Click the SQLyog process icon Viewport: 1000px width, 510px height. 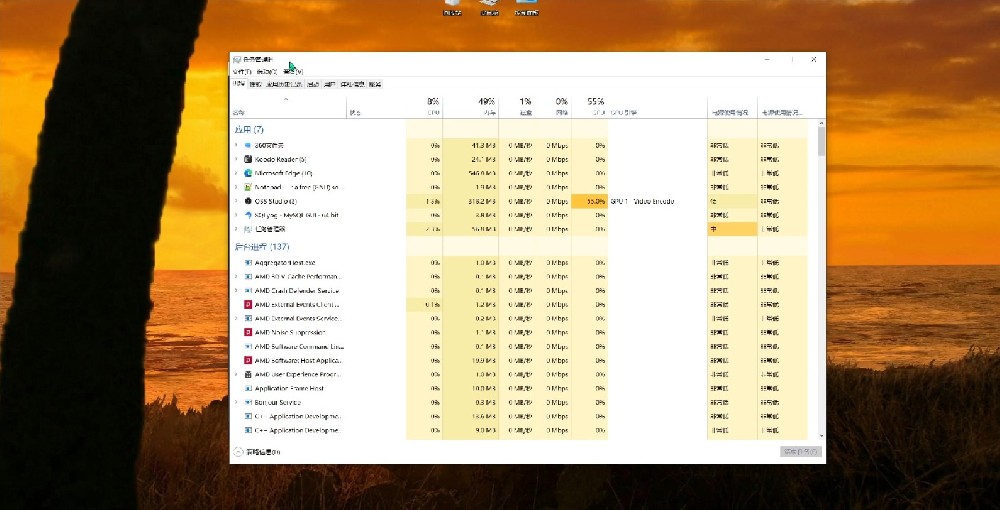(x=248, y=215)
